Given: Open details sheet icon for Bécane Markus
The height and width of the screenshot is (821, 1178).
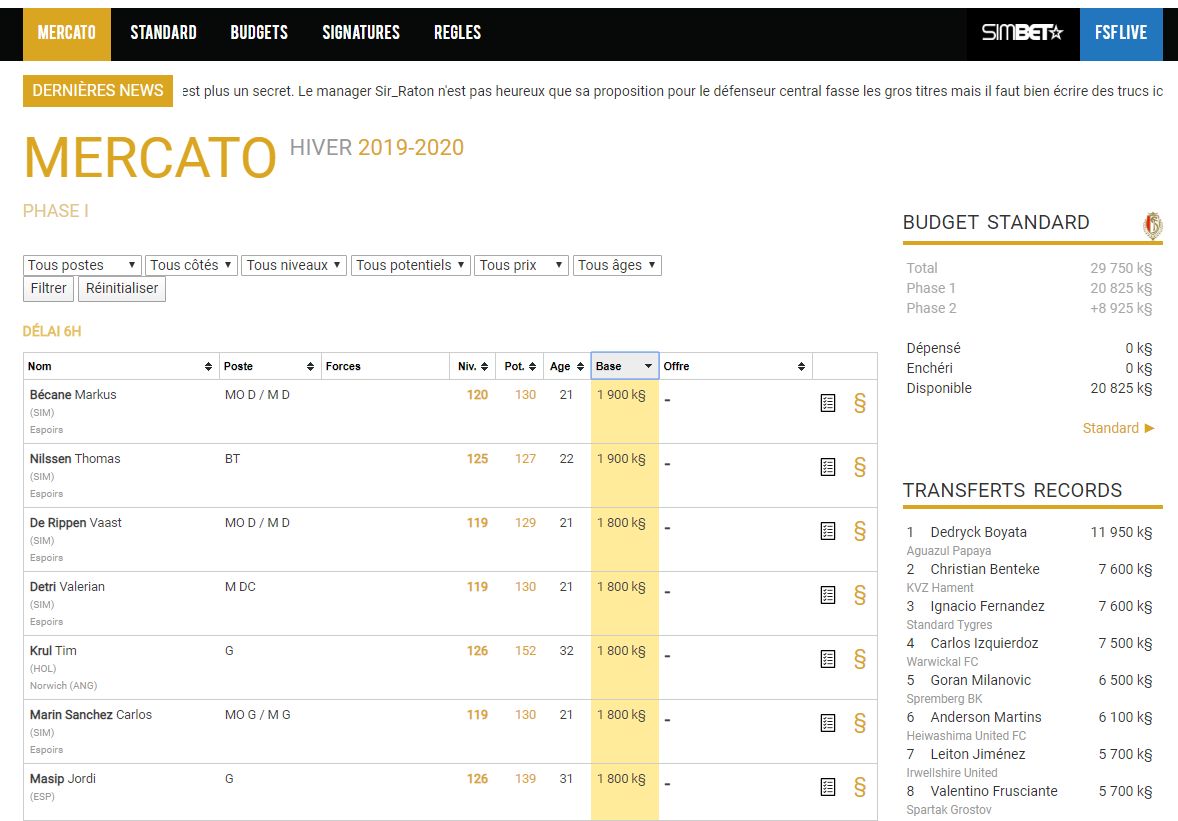Looking at the screenshot, I should (828, 403).
